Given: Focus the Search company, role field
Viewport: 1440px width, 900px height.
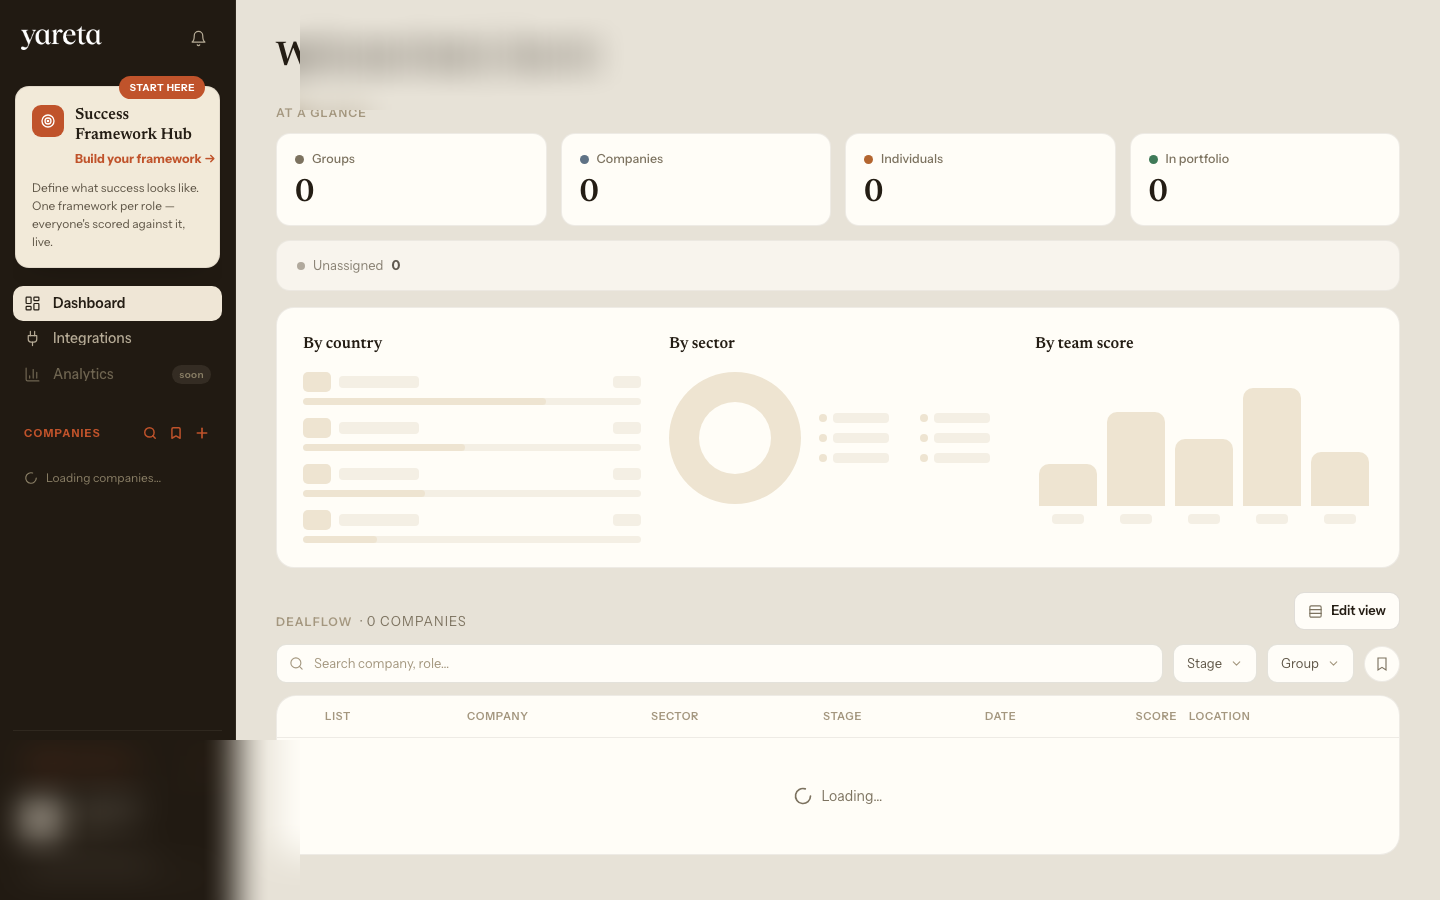Looking at the screenshot, I should pyautogui.click(x=719, y=664).
